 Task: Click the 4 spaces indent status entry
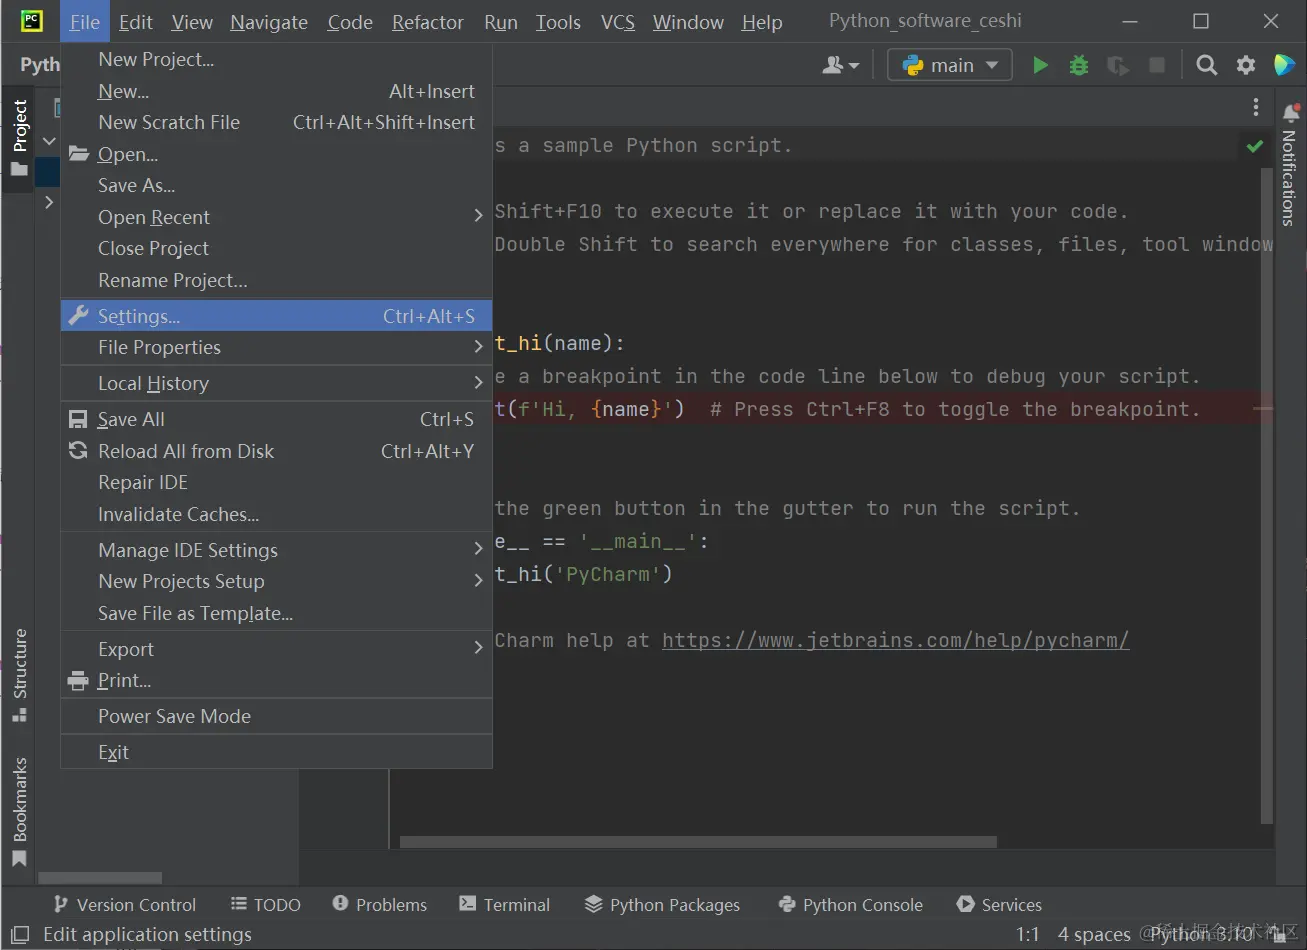(x=1094, y=934)
